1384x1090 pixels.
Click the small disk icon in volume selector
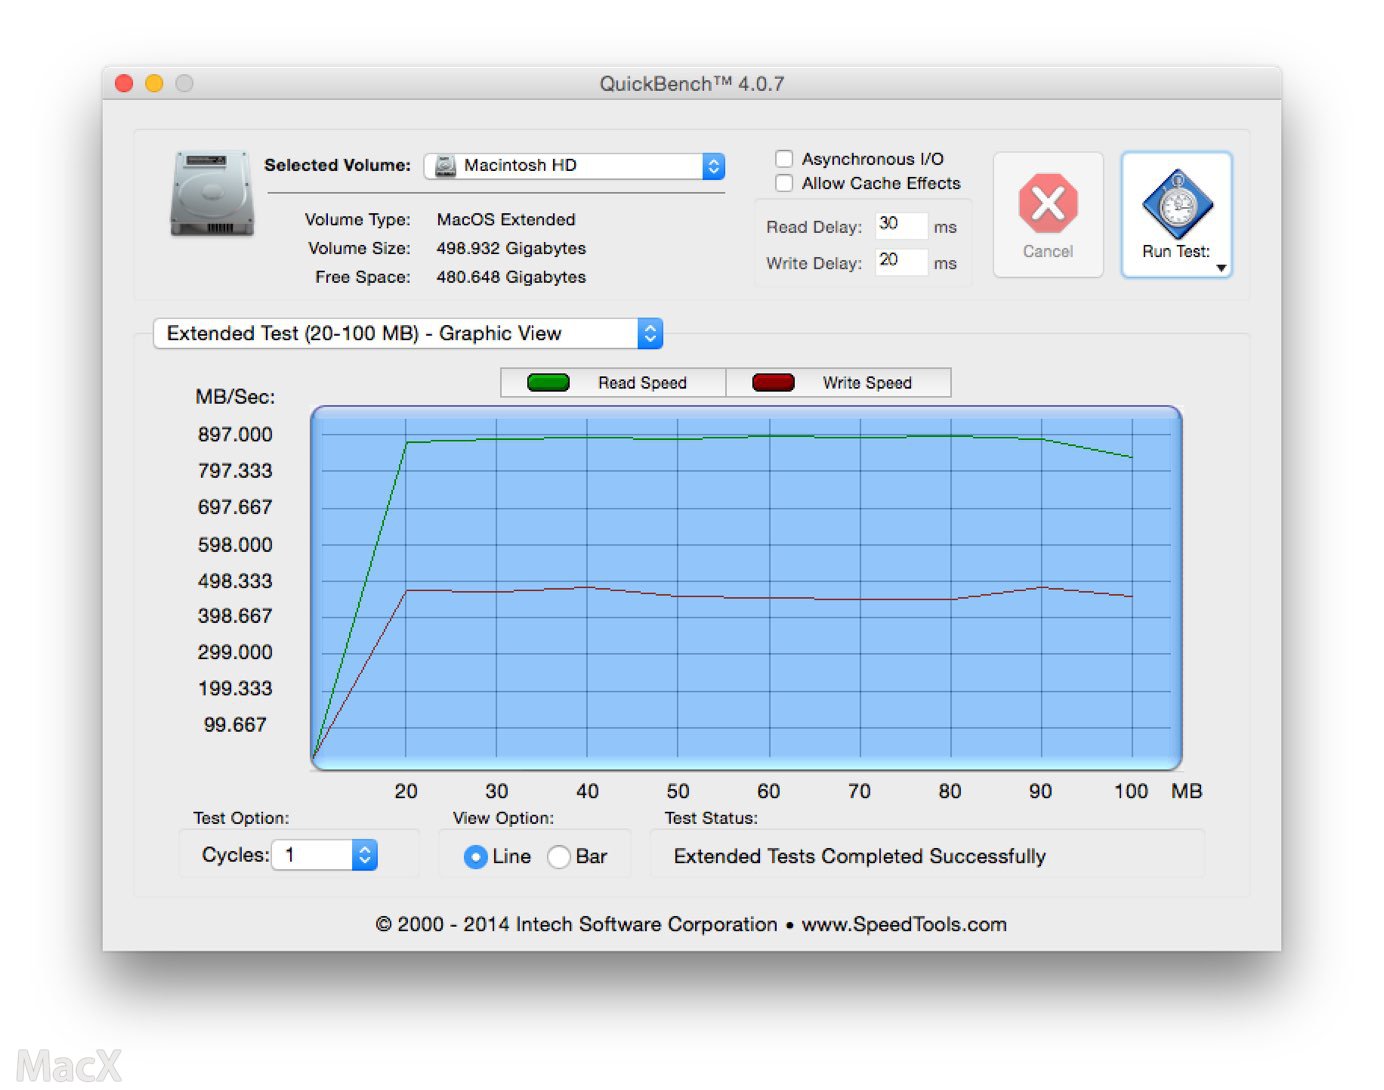[446, 166]
